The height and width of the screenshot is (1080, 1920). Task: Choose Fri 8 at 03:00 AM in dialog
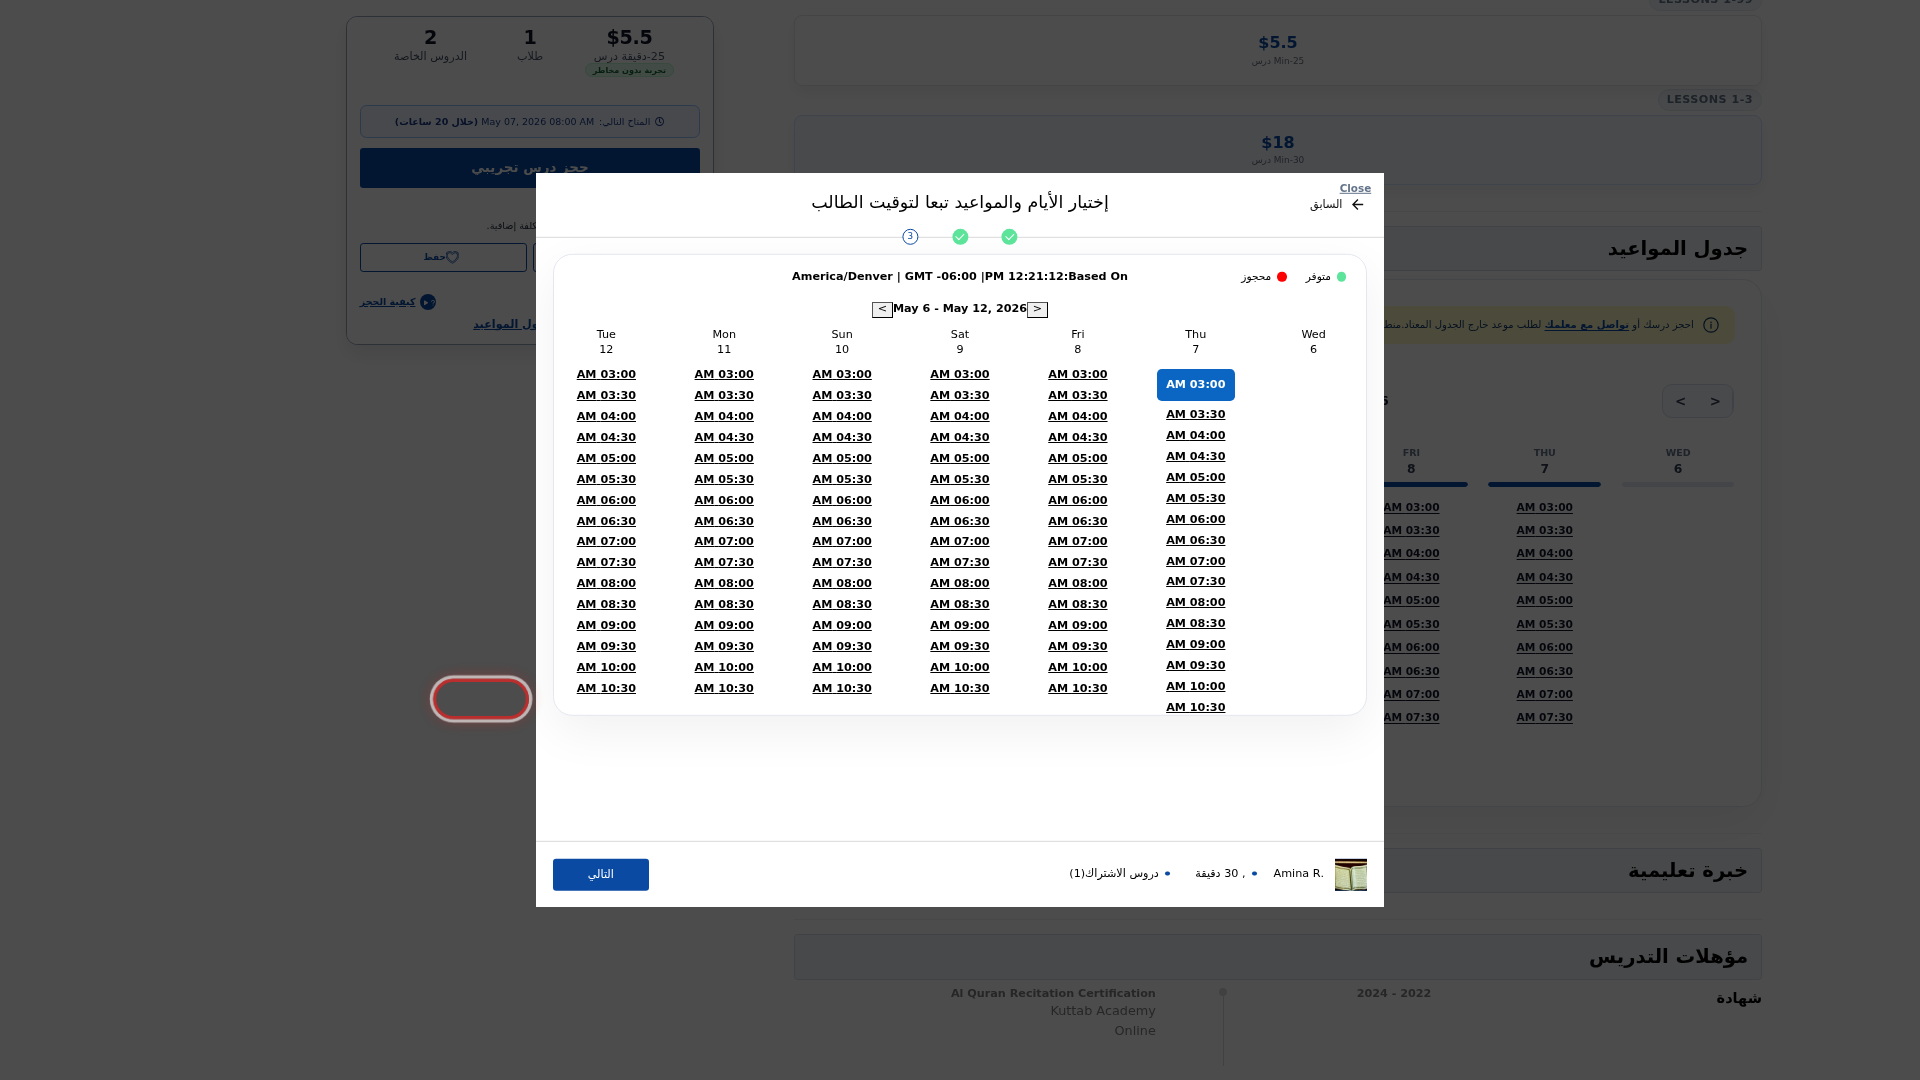pos(1078,375)
